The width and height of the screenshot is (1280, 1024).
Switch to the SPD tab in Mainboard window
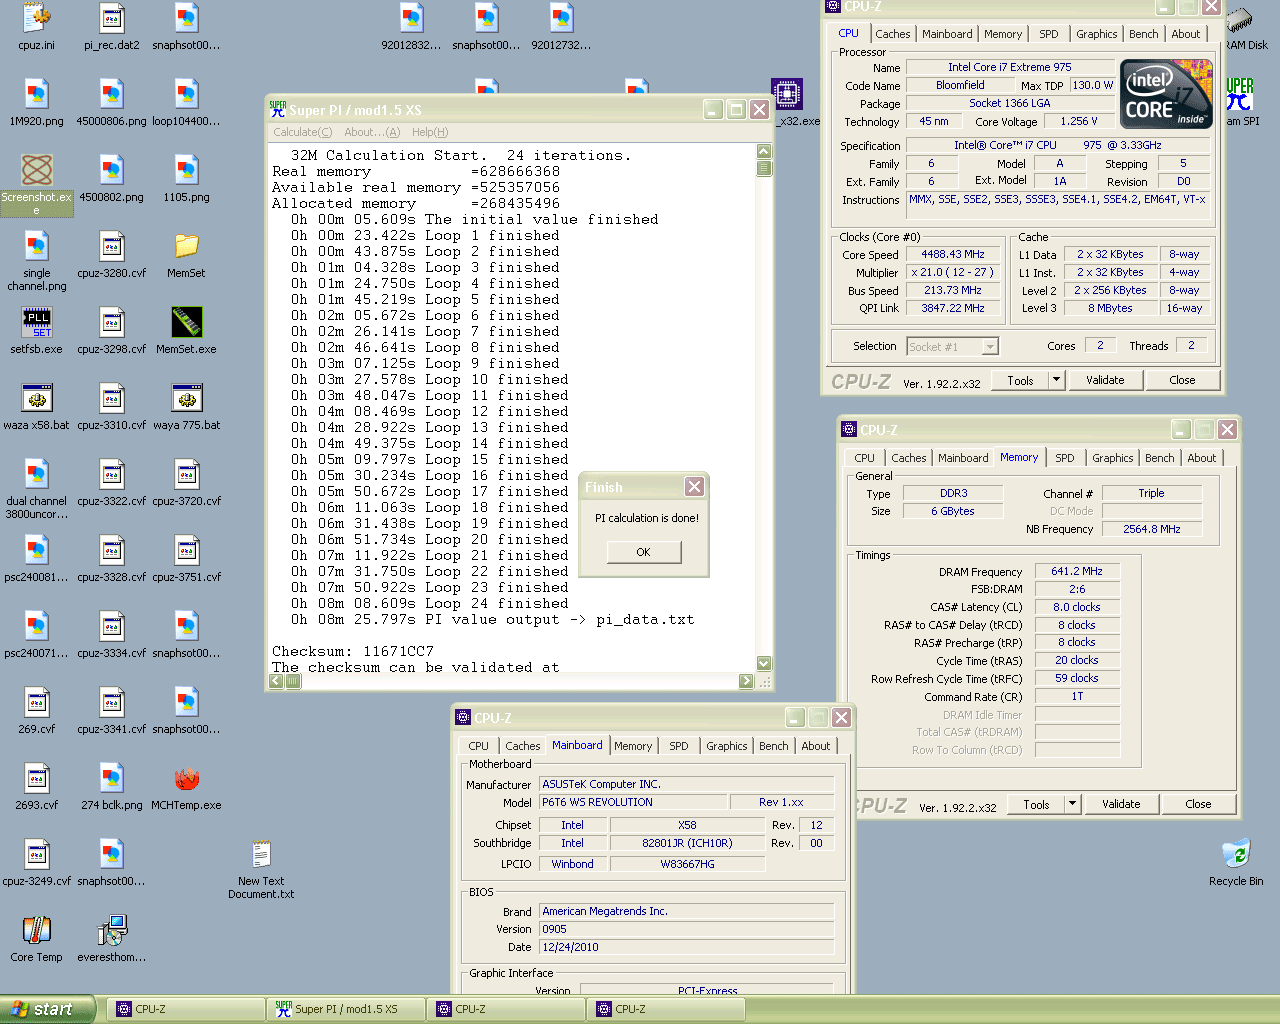click(678, 746)
